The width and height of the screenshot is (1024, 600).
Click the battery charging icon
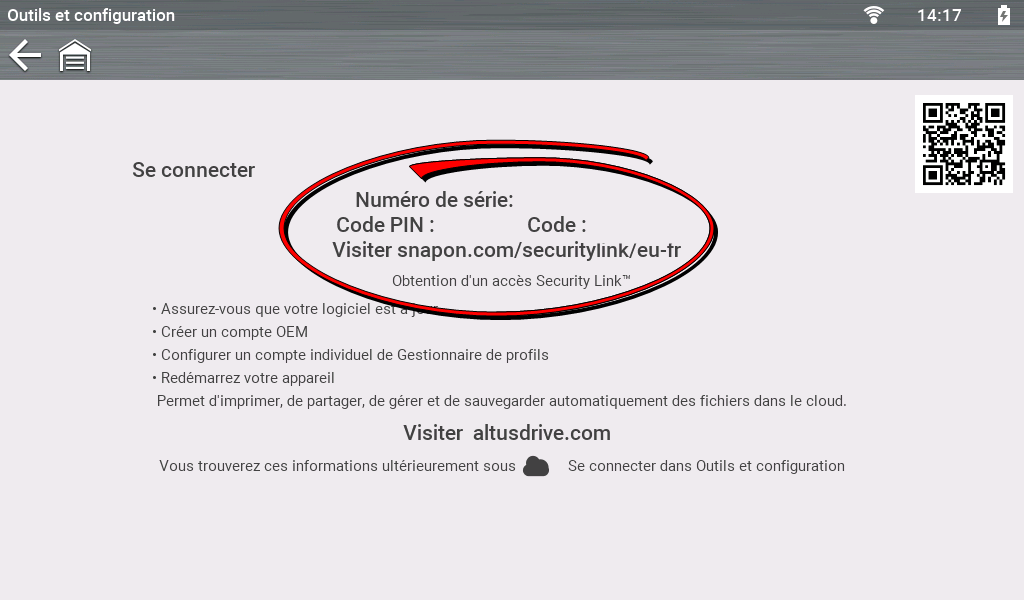tap(1003, 15)
